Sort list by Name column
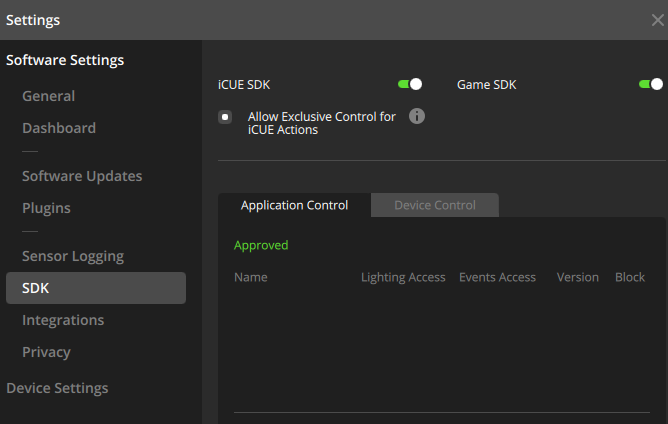 point(250,277)
